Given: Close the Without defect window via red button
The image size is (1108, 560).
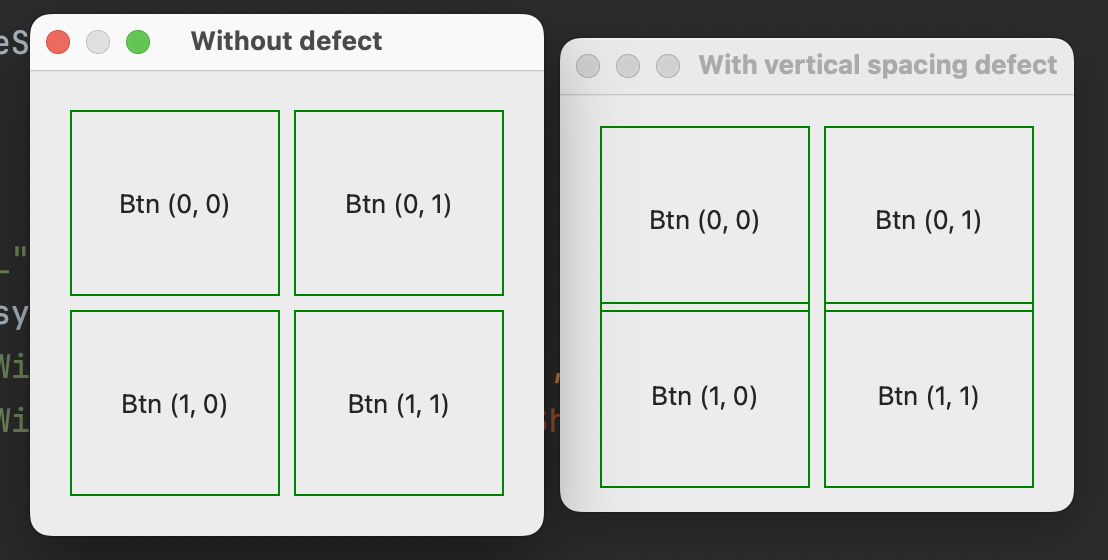Looking at the screenshot, I should click(x=58, y=42).
